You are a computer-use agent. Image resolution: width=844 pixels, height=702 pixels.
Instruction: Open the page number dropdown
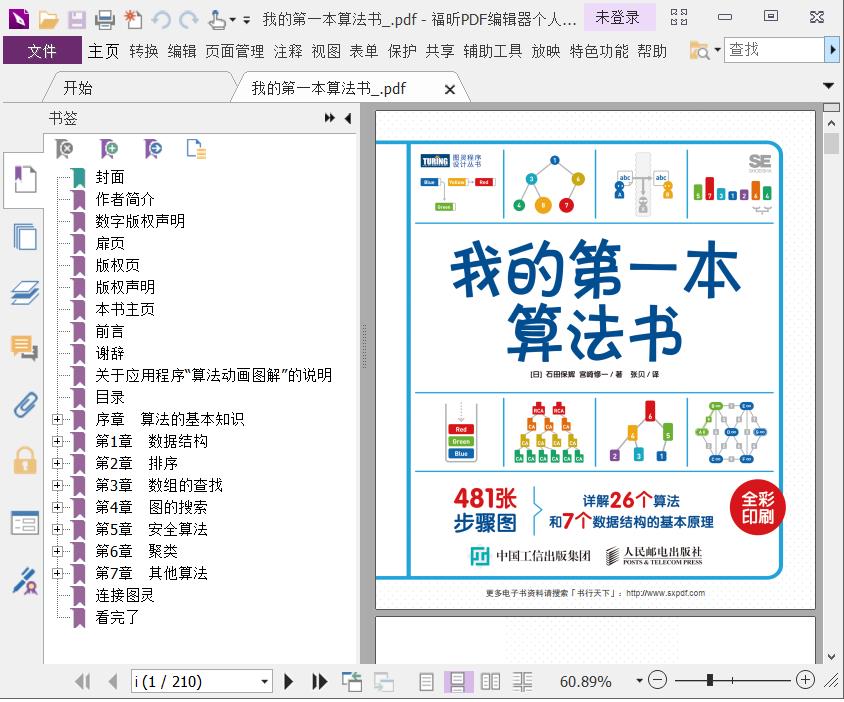pyautogui.click(x=264, y=682)
